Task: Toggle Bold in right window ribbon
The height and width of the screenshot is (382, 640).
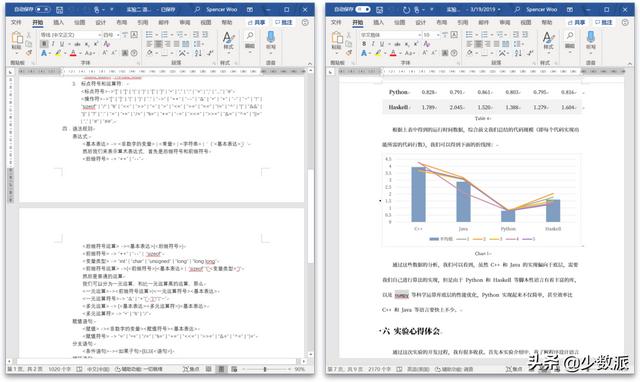Action: (x=364, y=44)
